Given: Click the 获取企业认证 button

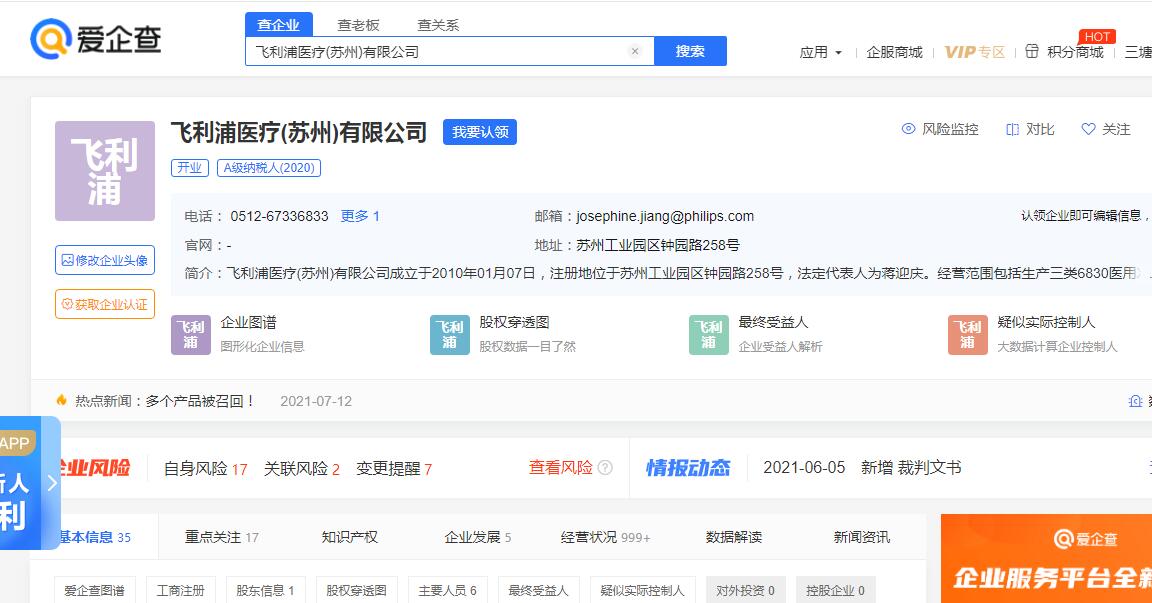Looking at the screenshot, I should coord(105,304).
